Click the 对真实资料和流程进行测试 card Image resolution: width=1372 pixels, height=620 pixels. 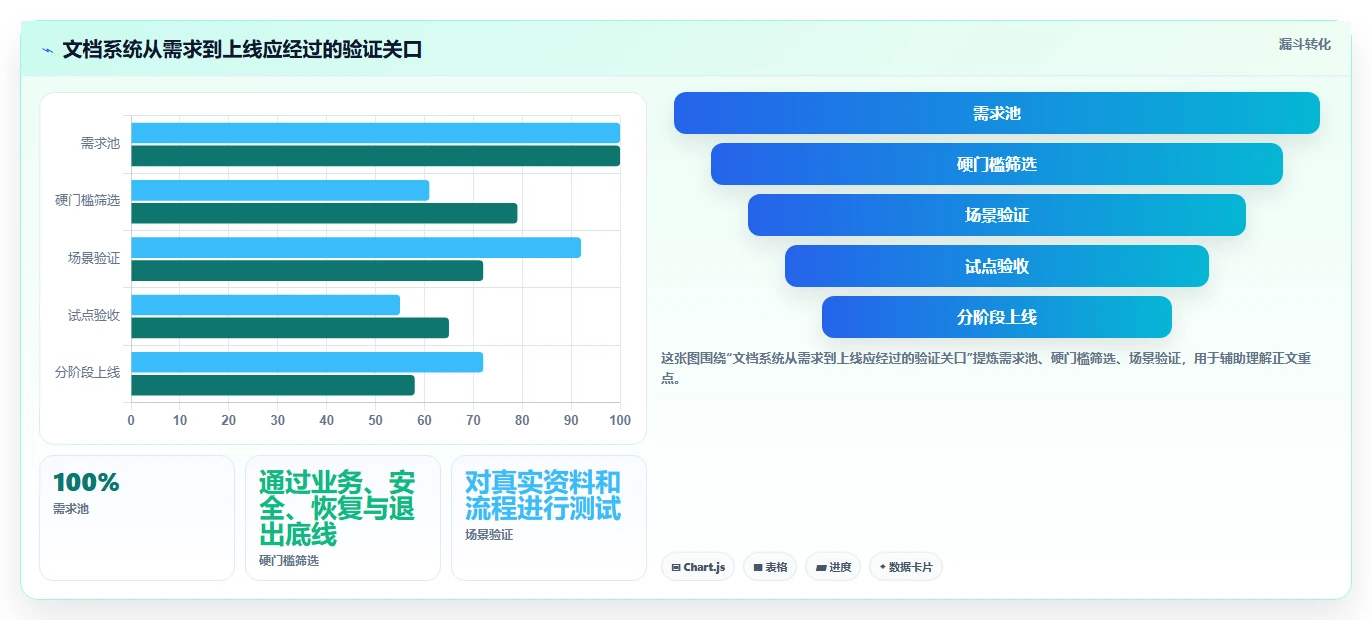point(549,518)
